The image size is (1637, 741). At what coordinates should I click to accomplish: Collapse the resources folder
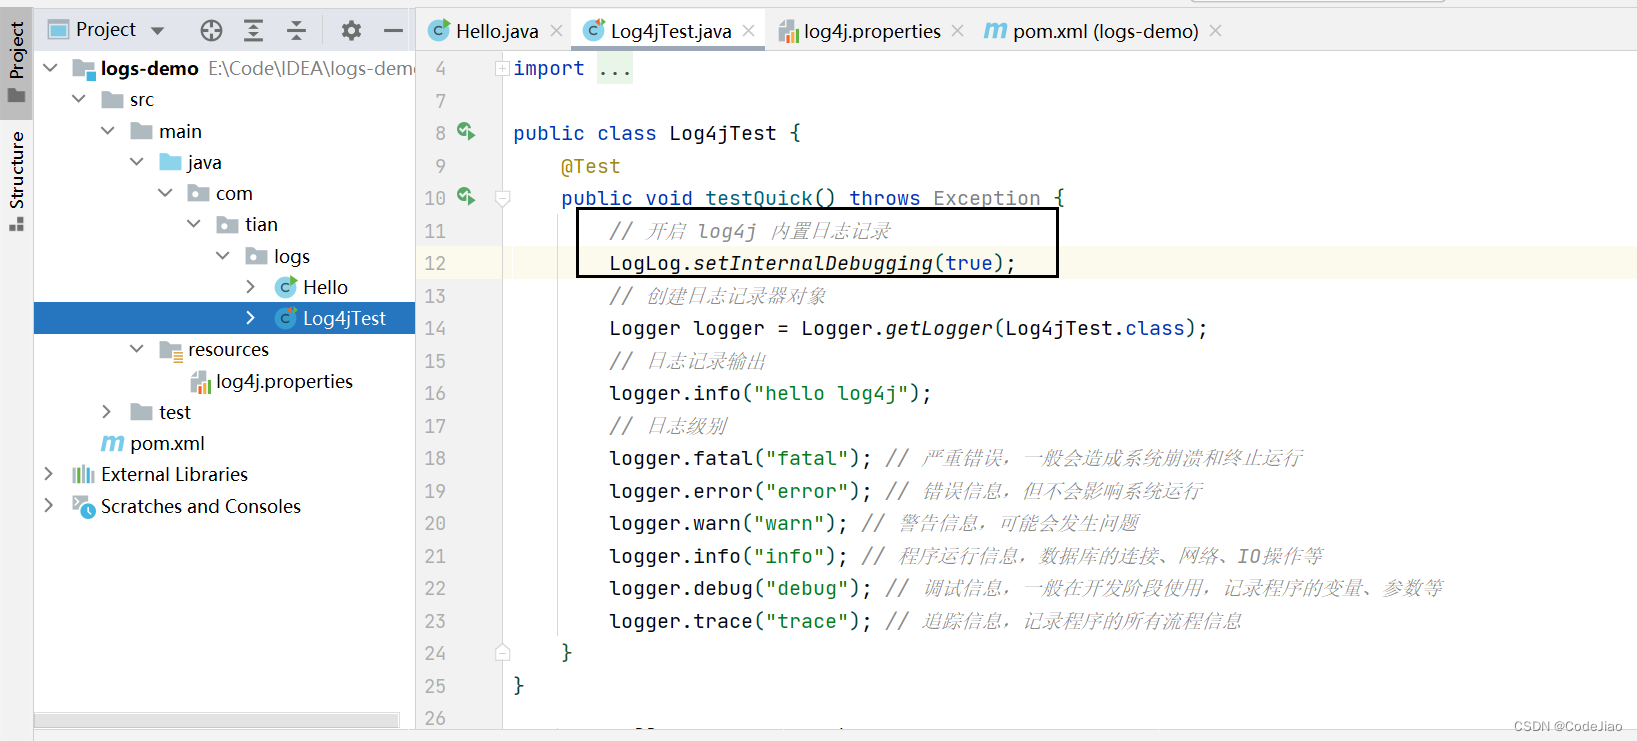pos(137,349)
